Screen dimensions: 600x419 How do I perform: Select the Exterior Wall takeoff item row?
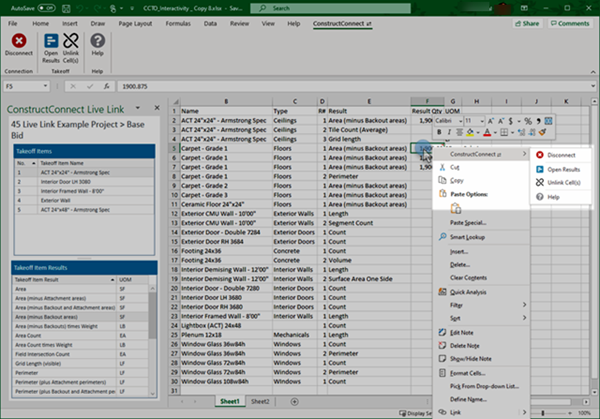click(84, 200)
